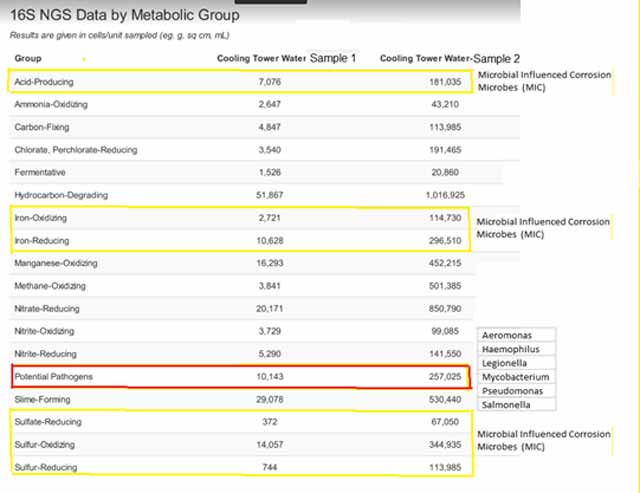Image resolution: width=640 pixels, height=493 pixels.
Task: Select the Potential Pathogens row label
Action: tap(55, 378)
